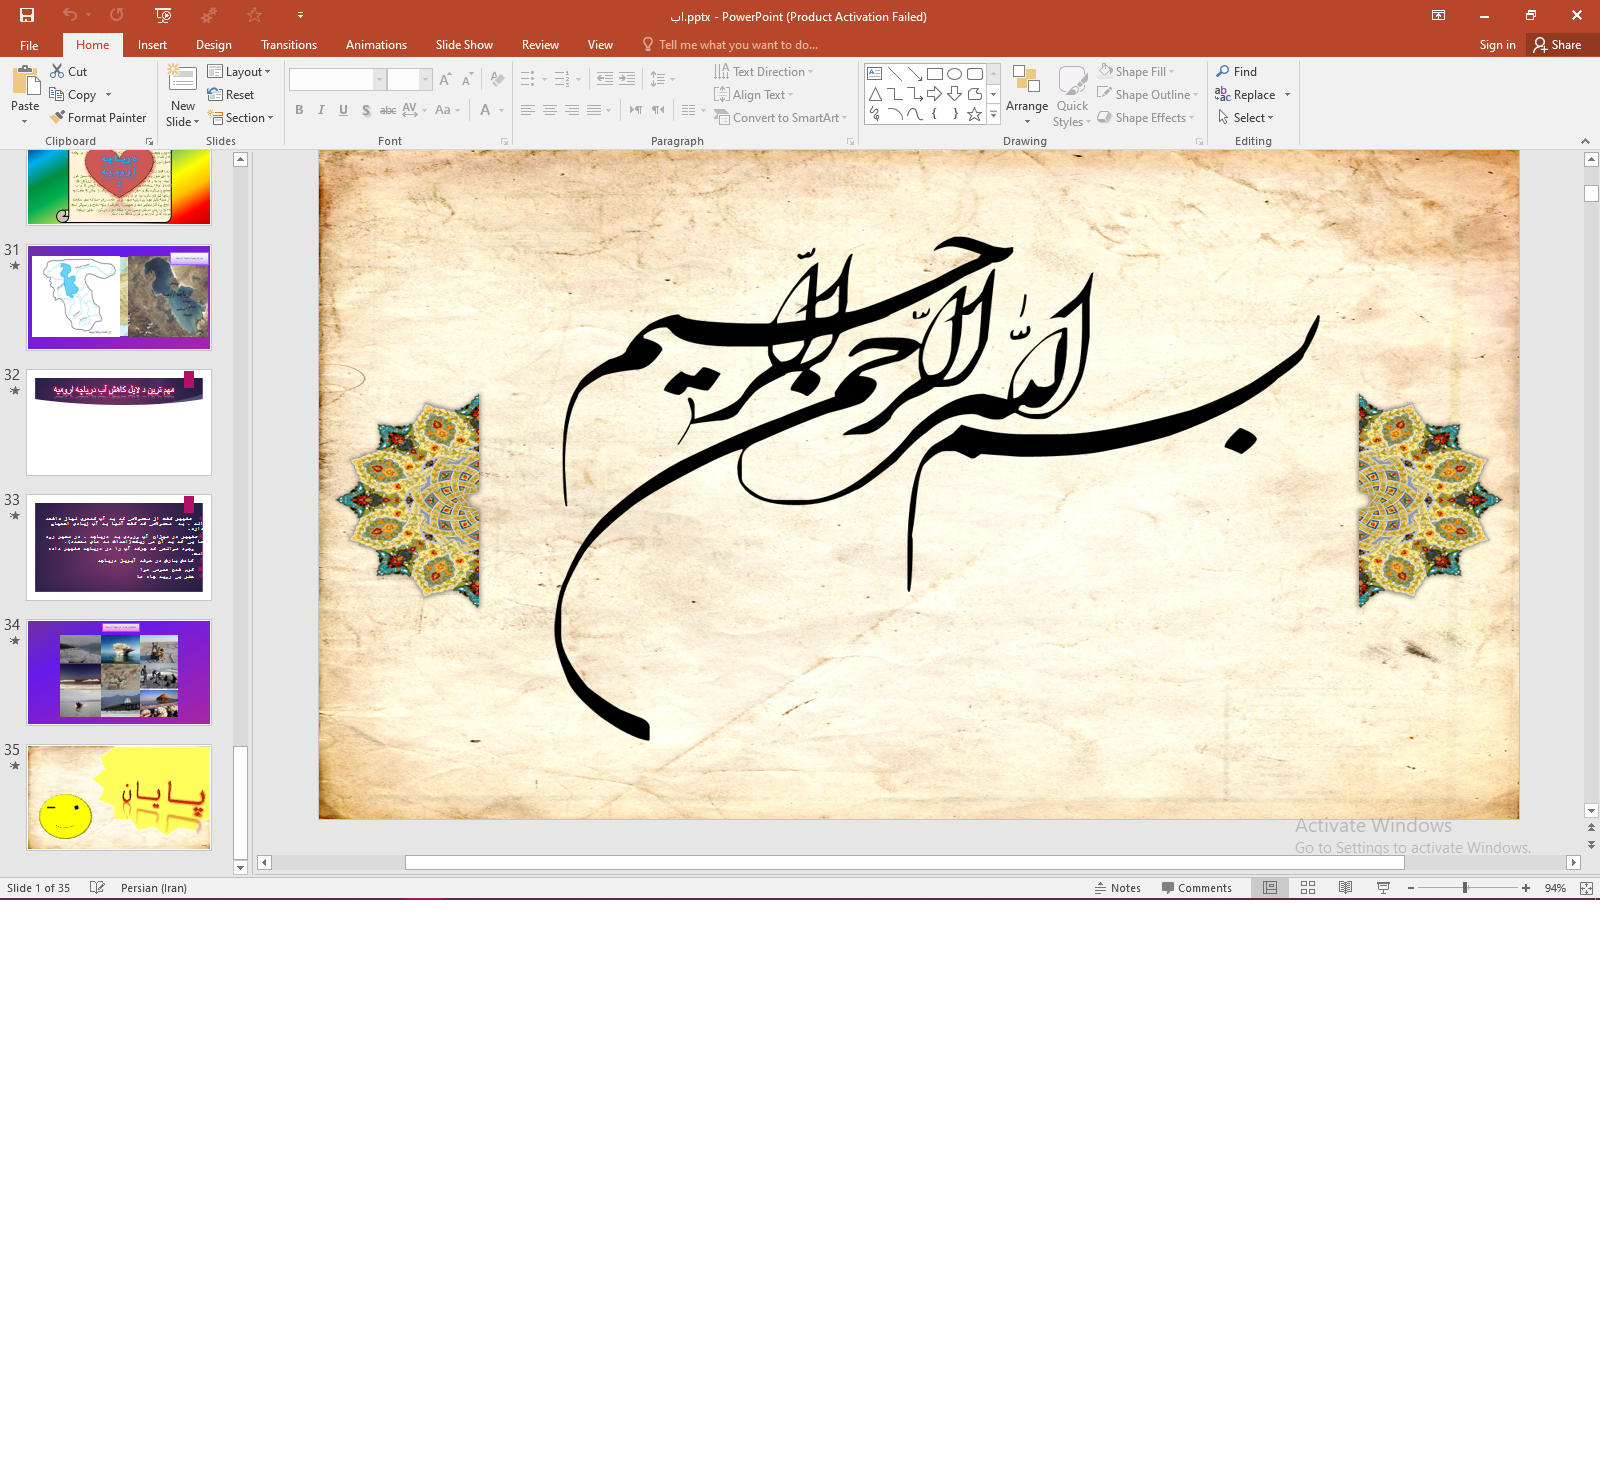The image size is (1600, 1458).
Task: Fit slide to current window icon
Action: point(1586,888)
